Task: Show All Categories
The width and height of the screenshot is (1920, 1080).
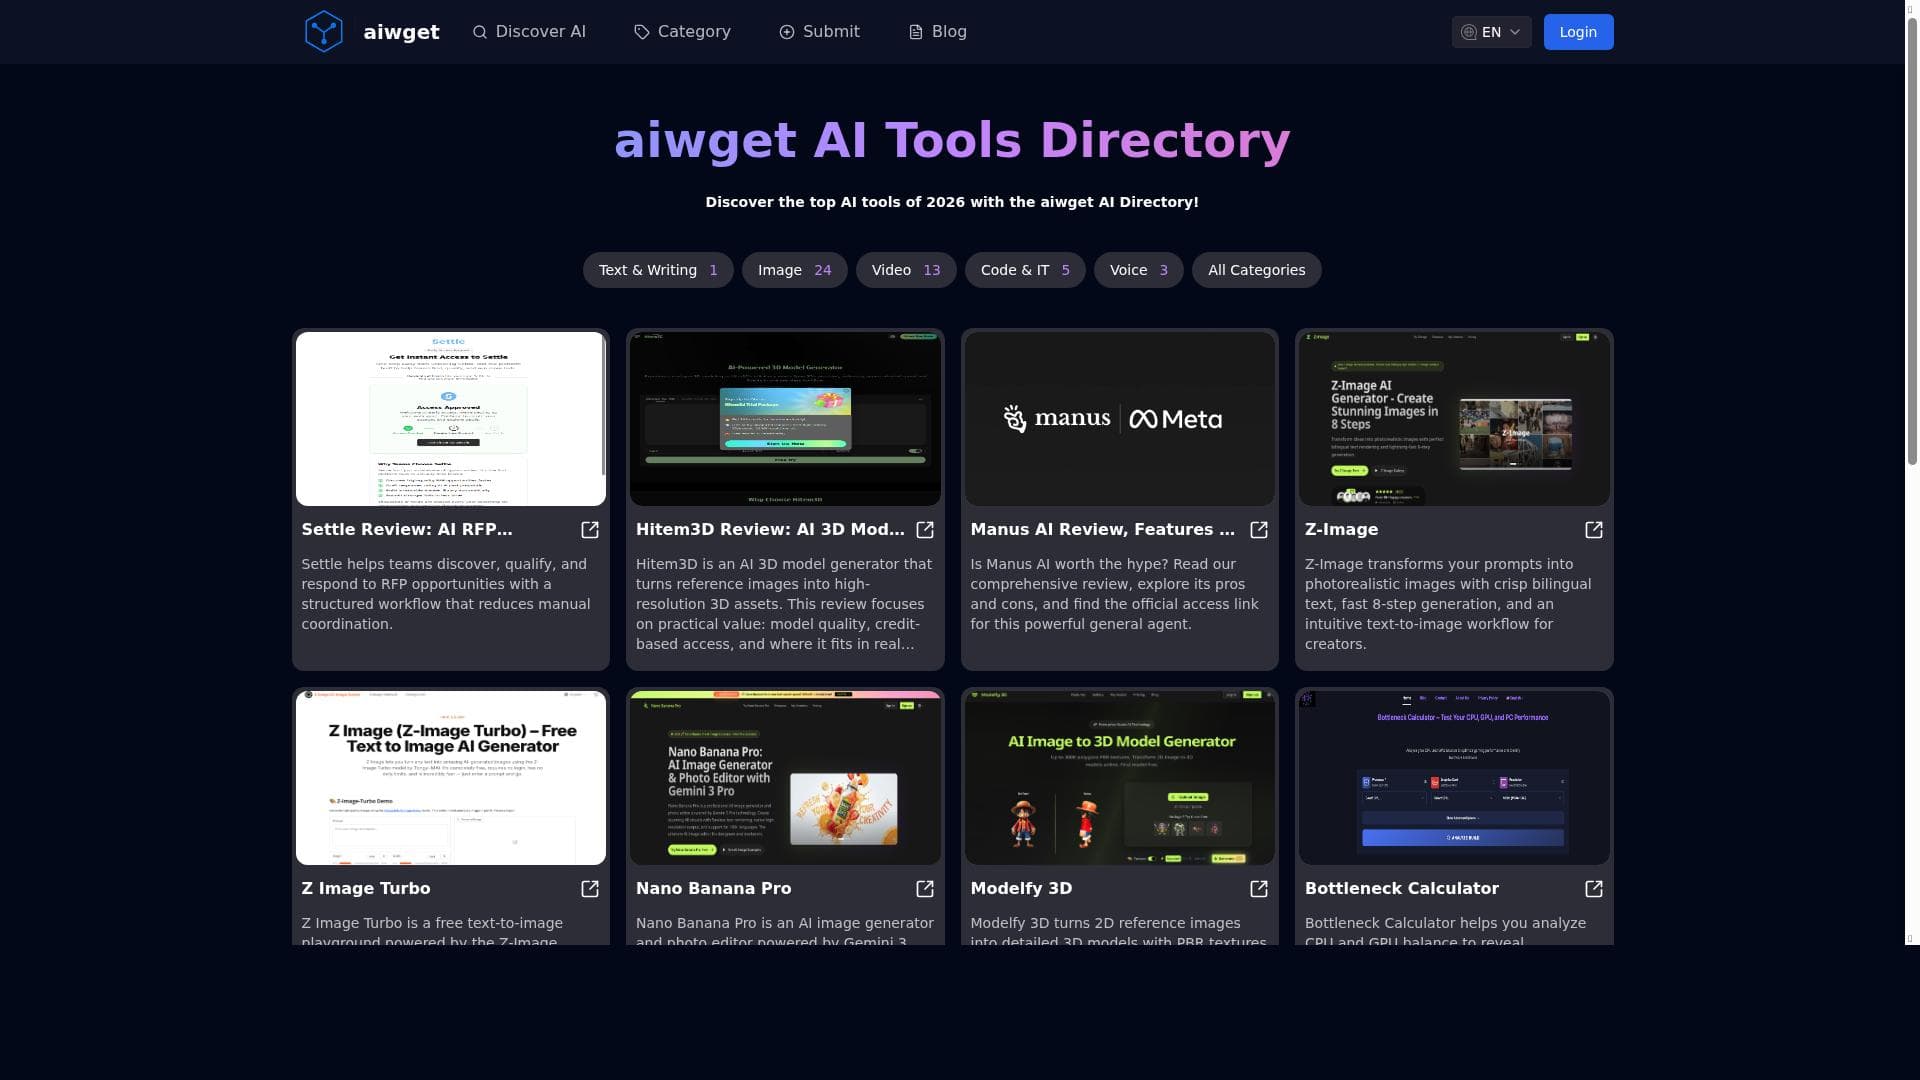Action: tap(1257, 270)
